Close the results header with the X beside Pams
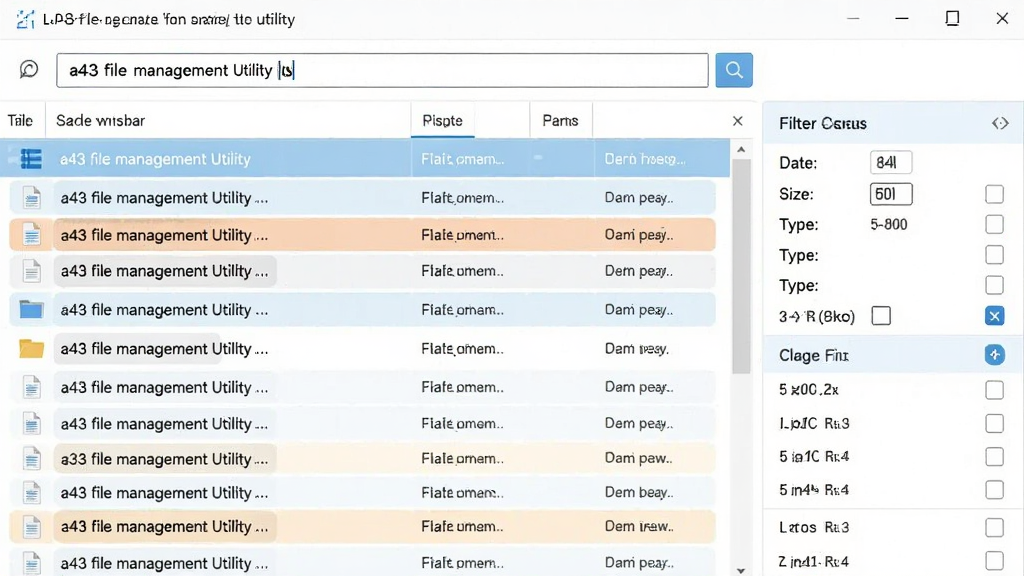Viewport: 1024px width, 576px height. point(737,121)
